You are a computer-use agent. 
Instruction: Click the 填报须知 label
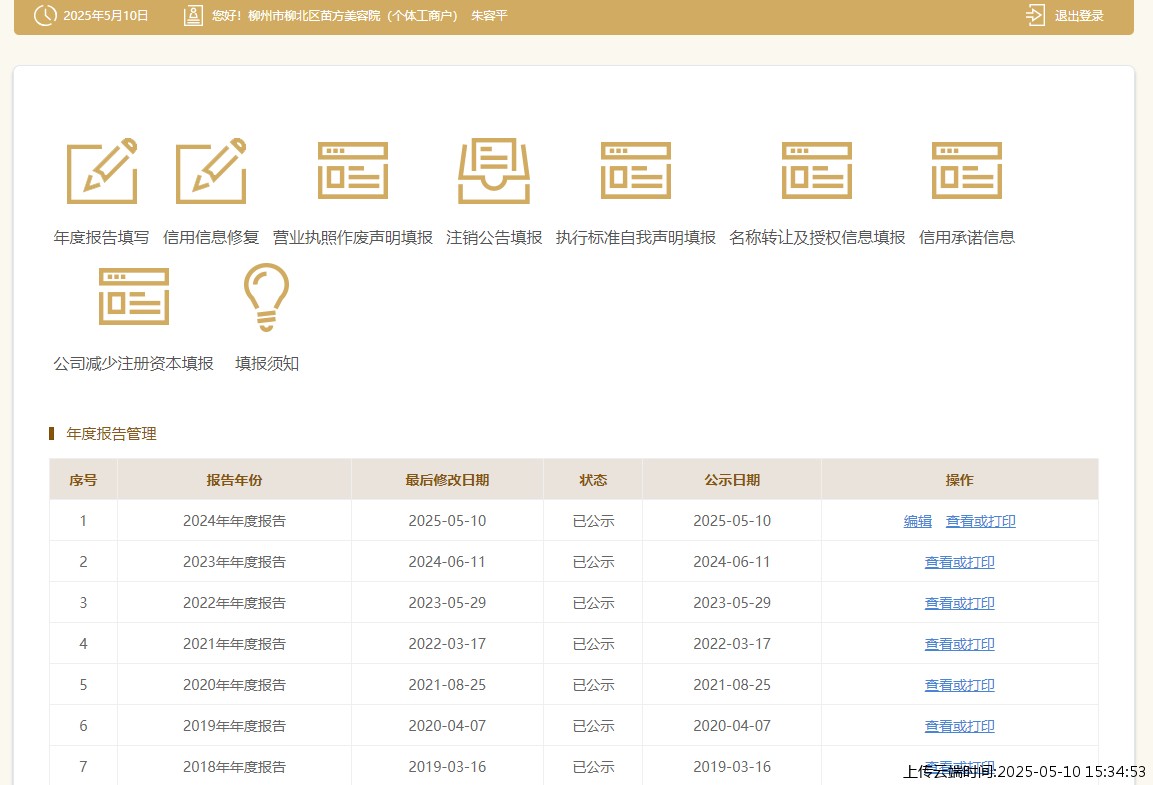[266, 364]
